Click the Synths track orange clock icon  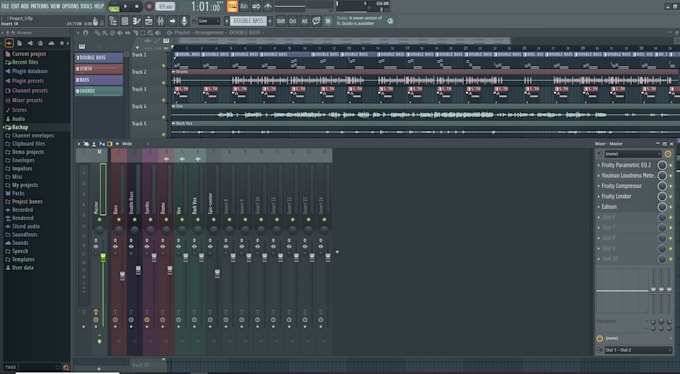tap(147, 320)
